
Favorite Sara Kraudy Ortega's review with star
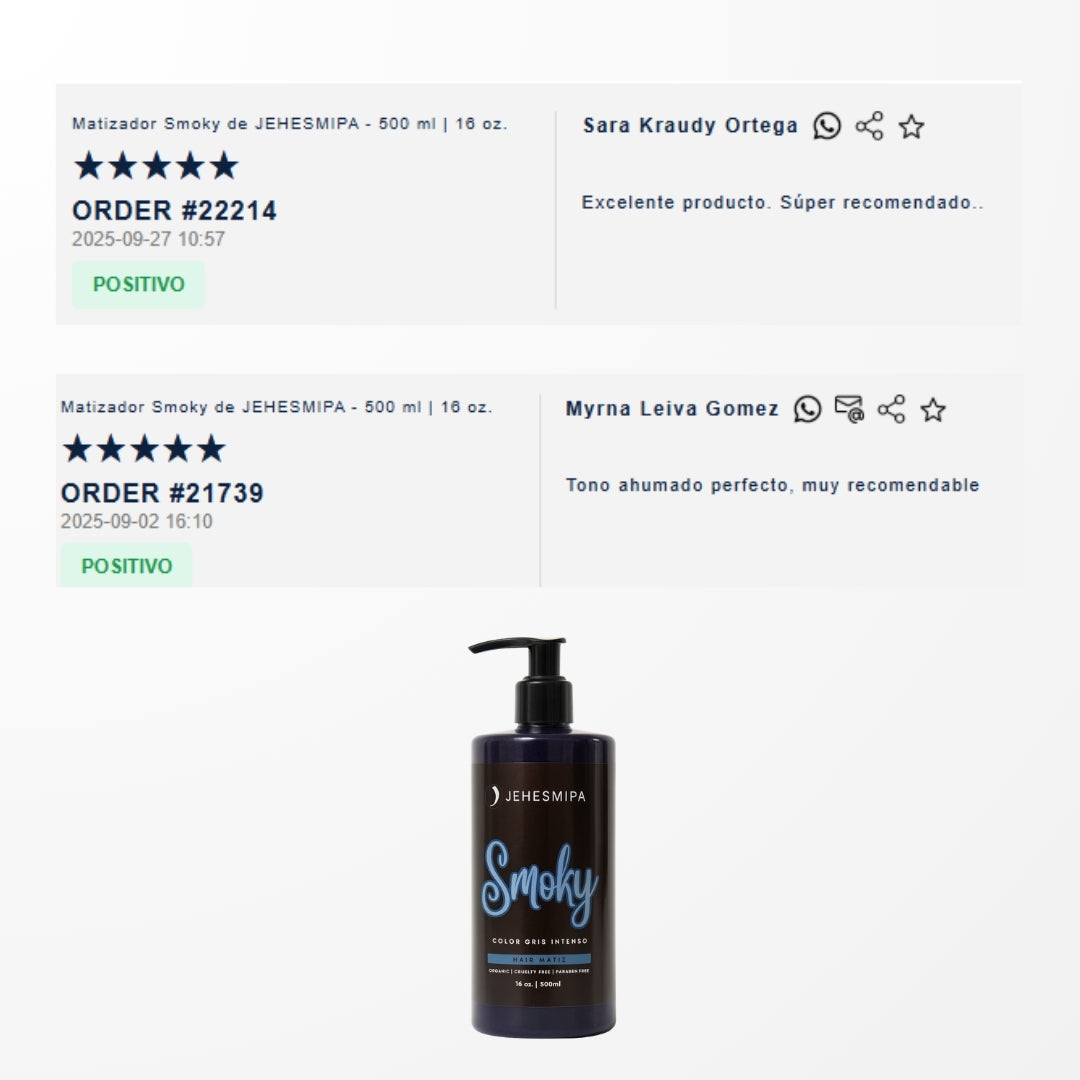(911, 127)
